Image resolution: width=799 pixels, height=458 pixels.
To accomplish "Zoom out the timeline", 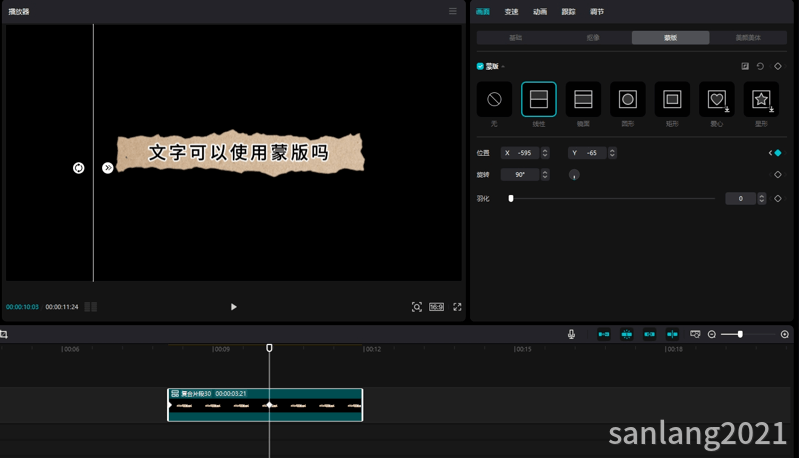I will click(712, 334).
